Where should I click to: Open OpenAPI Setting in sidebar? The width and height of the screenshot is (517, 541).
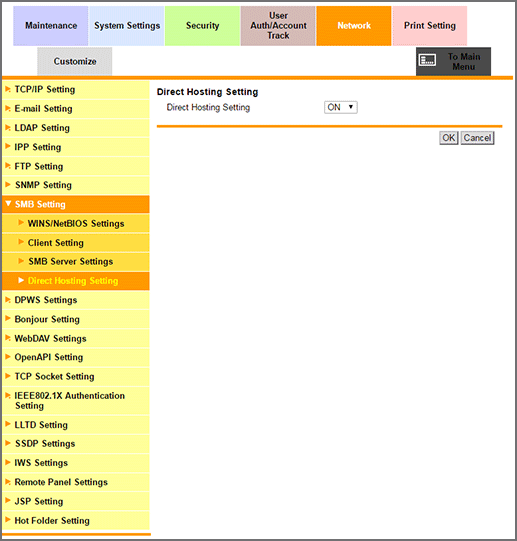point(76,357)
